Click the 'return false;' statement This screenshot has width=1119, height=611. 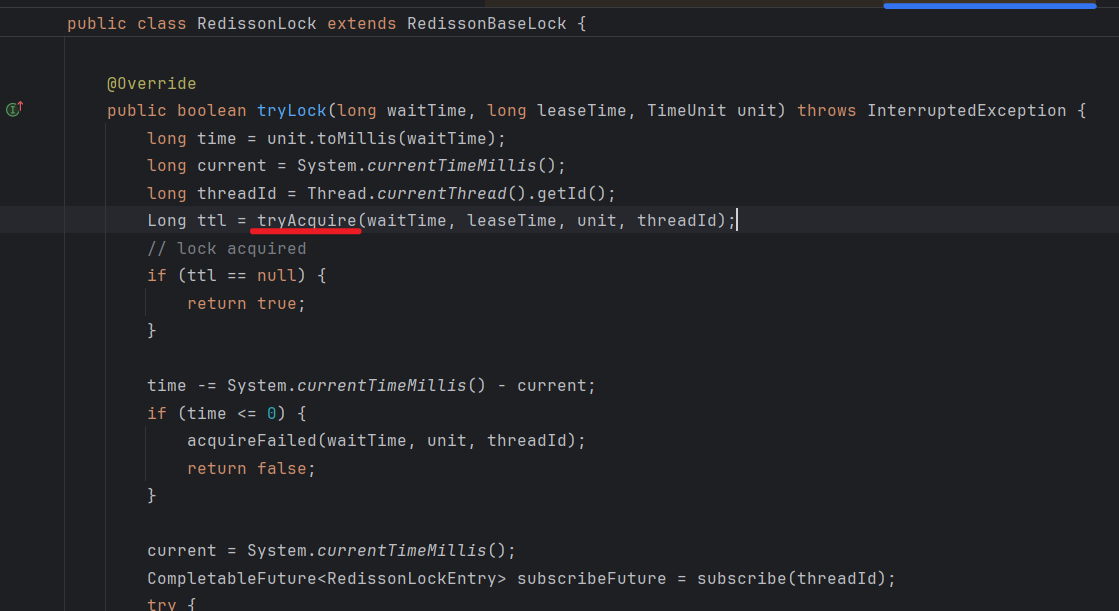pos(252,468)
